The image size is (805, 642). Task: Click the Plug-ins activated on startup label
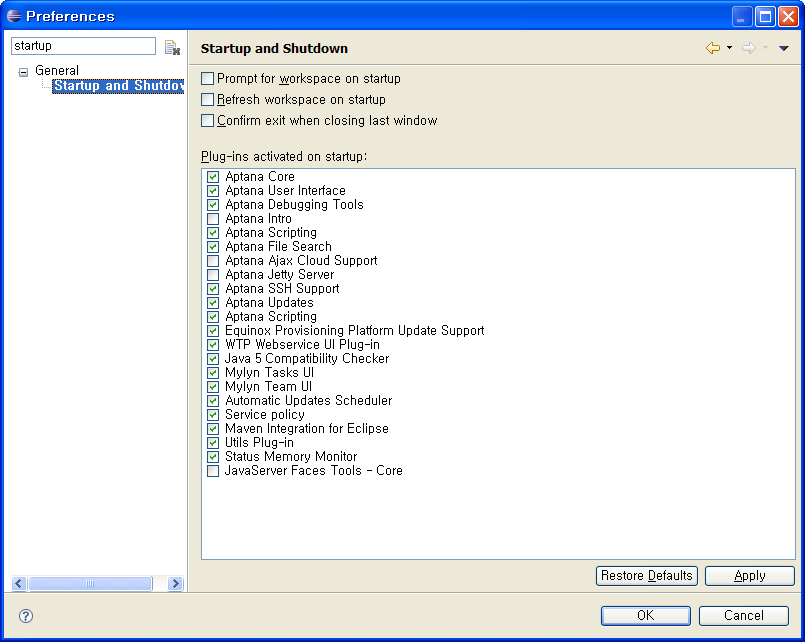[x=284, y=156]
